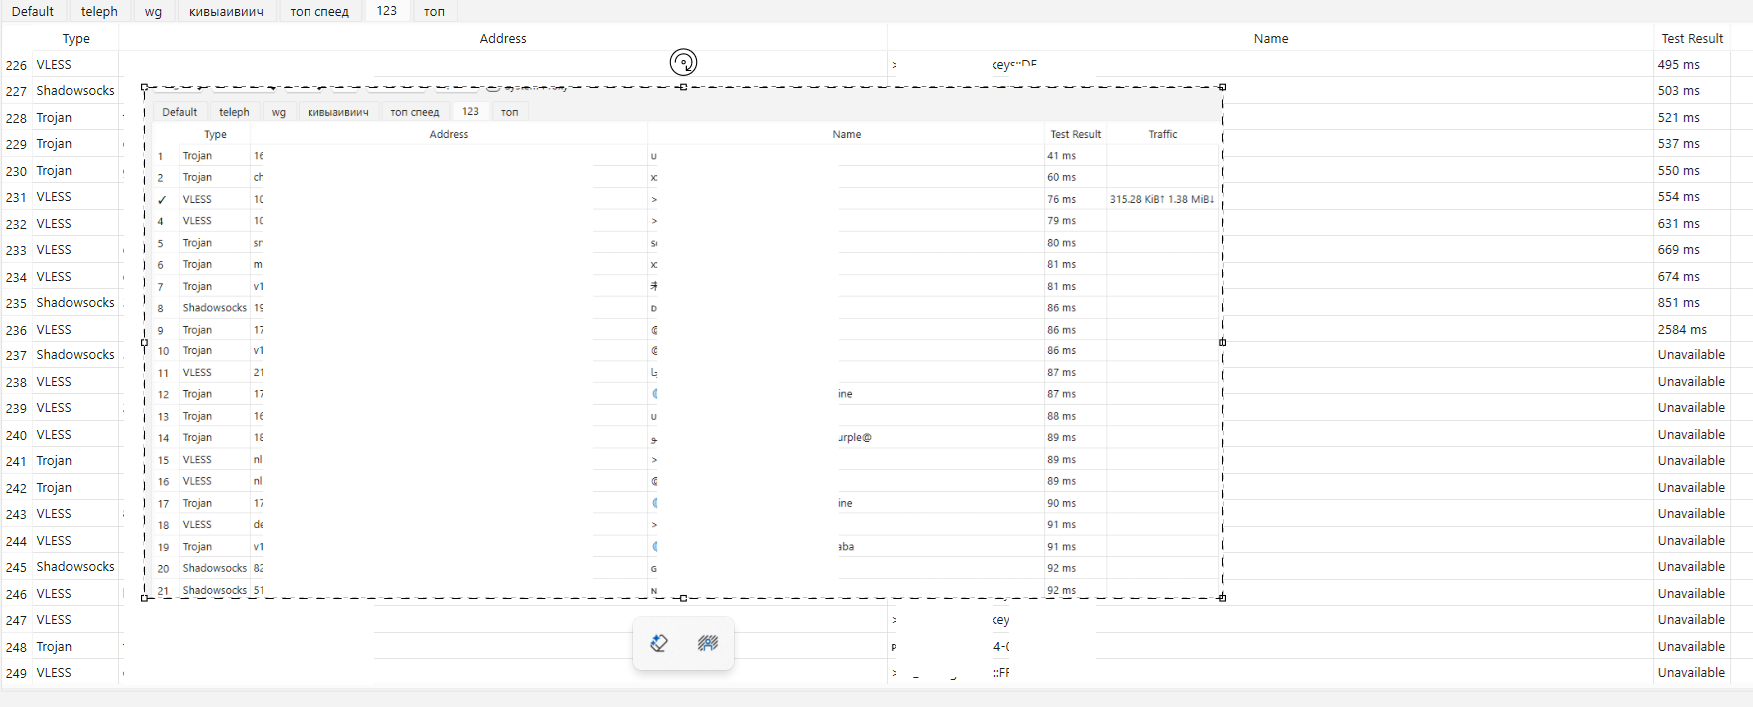The height and width of the screenshot is (707, 1753).
Task: Click the 'Traffic' column header
Action: (x=1162, y=134)
